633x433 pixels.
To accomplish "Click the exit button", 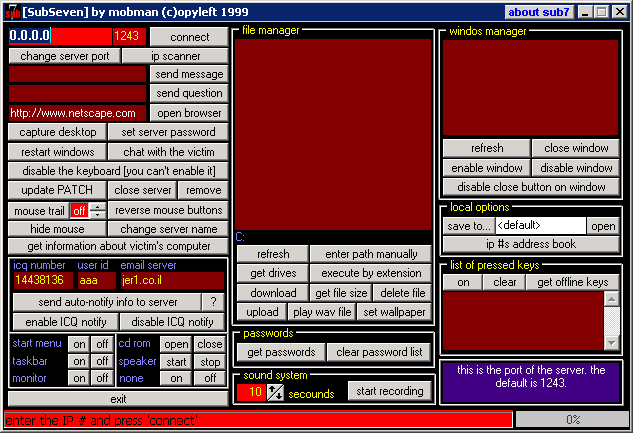I will click(x=118, y=398).
